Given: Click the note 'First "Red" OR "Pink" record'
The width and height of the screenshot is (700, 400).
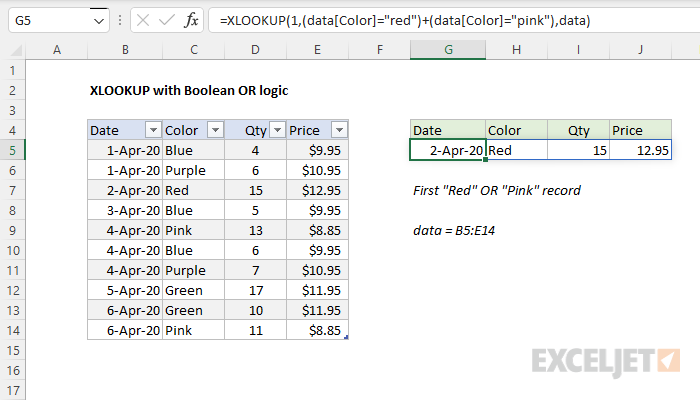Looking at the screenshot, I should point(497,191).
